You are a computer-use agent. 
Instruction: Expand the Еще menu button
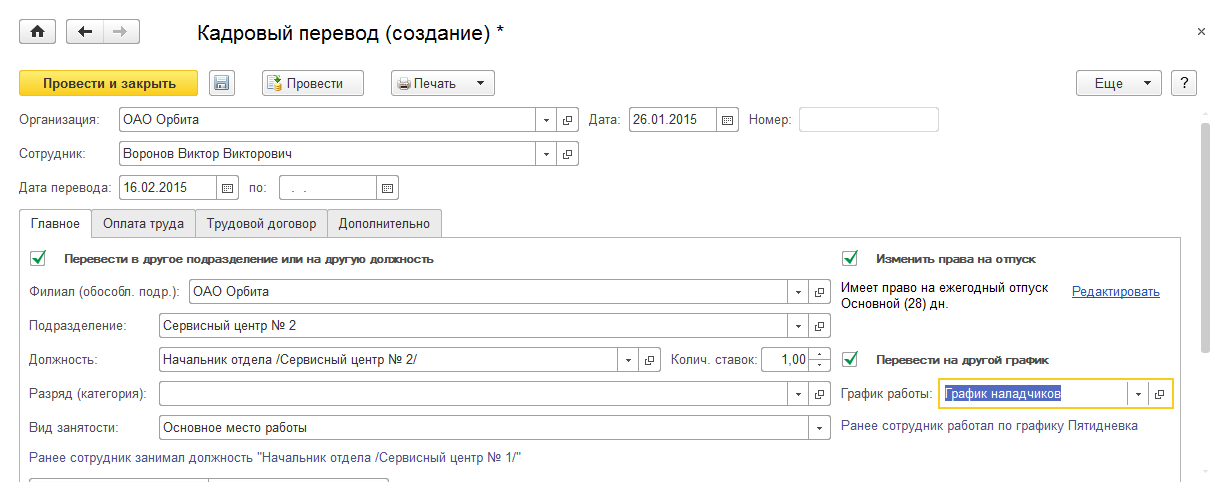click(1118, 84)
